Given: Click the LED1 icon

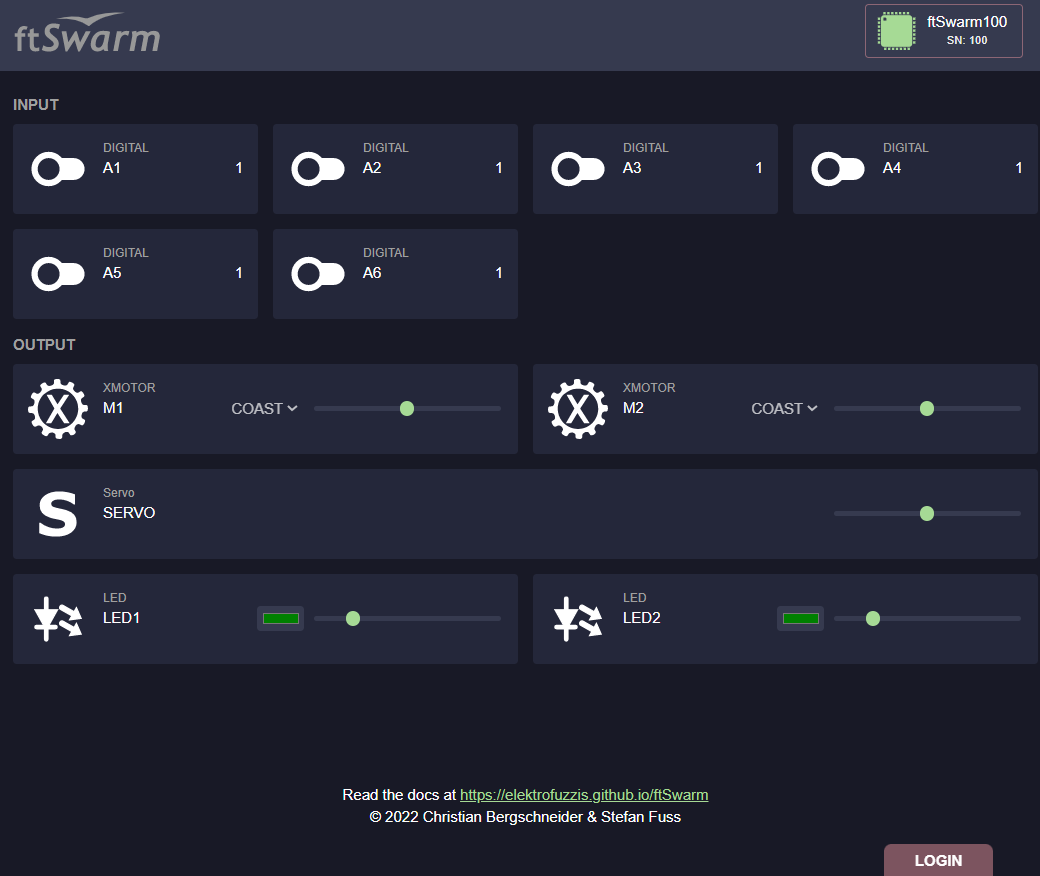Looking at the screenshot, I should coord(57,618).
